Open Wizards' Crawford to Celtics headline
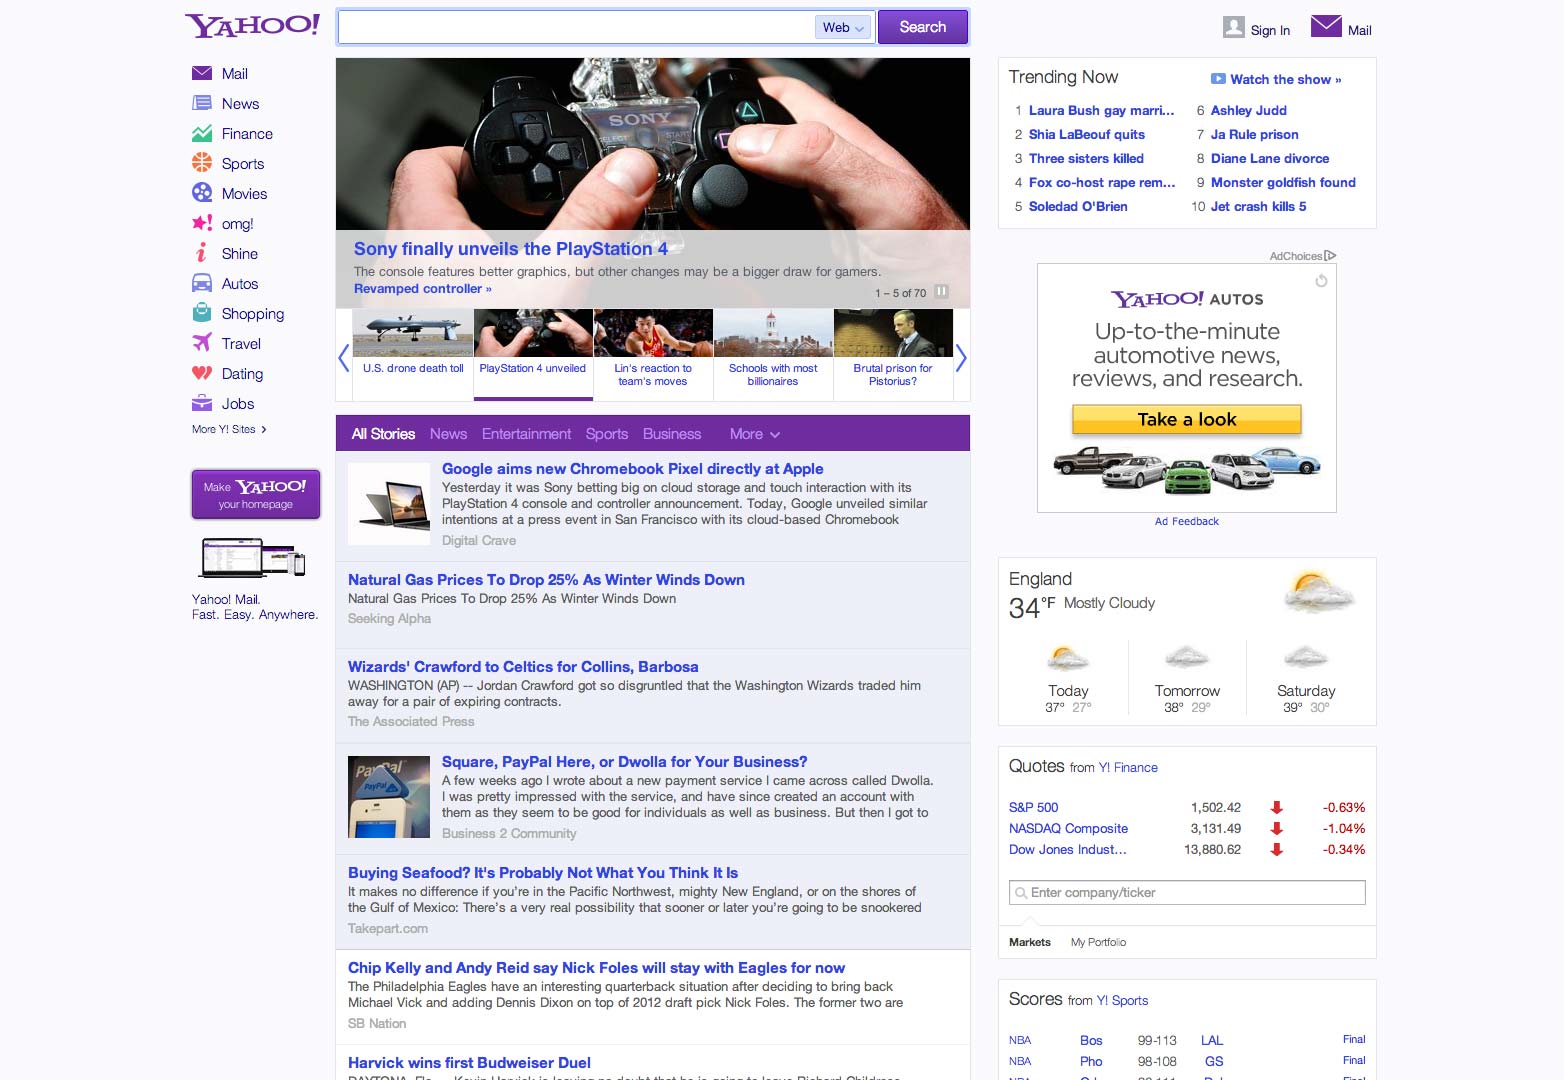 pos(523,667)
